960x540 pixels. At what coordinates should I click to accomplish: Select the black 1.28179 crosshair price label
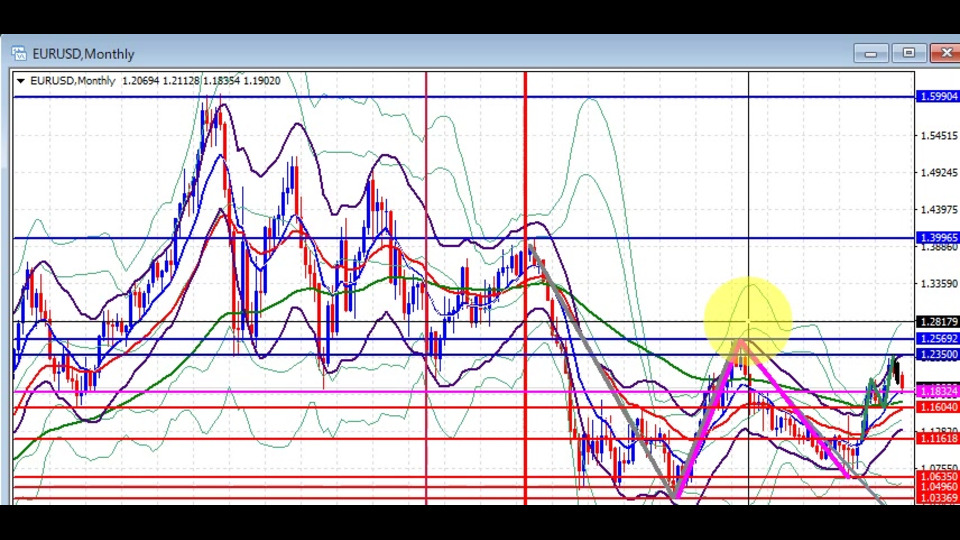[937, 321]
